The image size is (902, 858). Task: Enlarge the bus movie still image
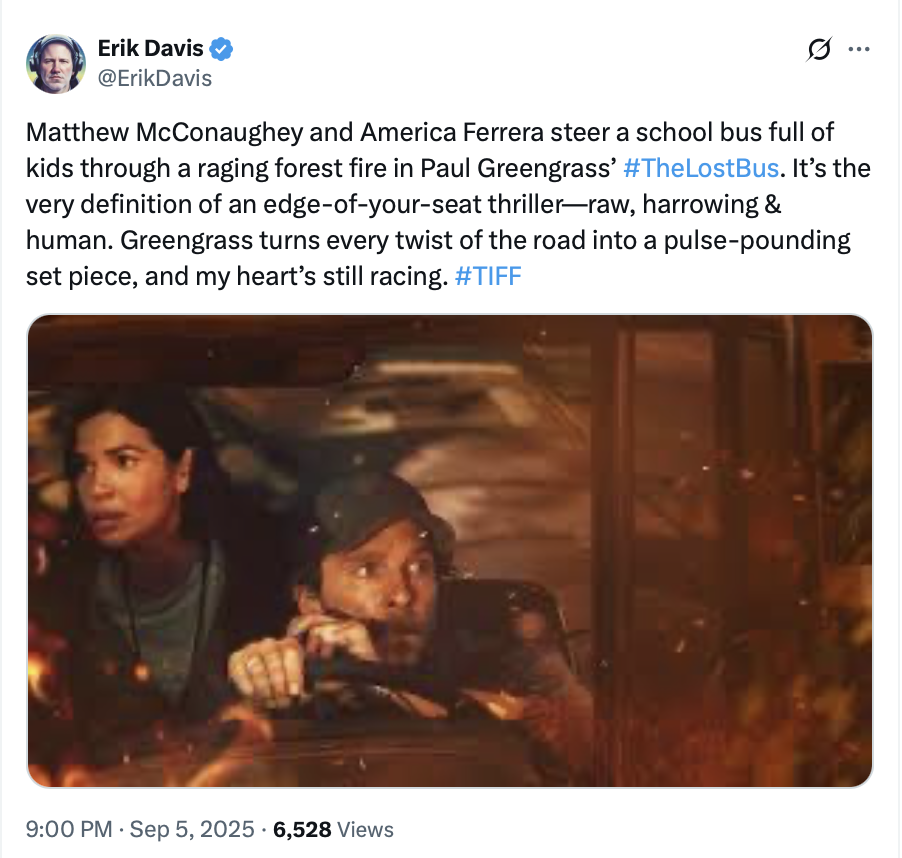[x=450, y=550]
